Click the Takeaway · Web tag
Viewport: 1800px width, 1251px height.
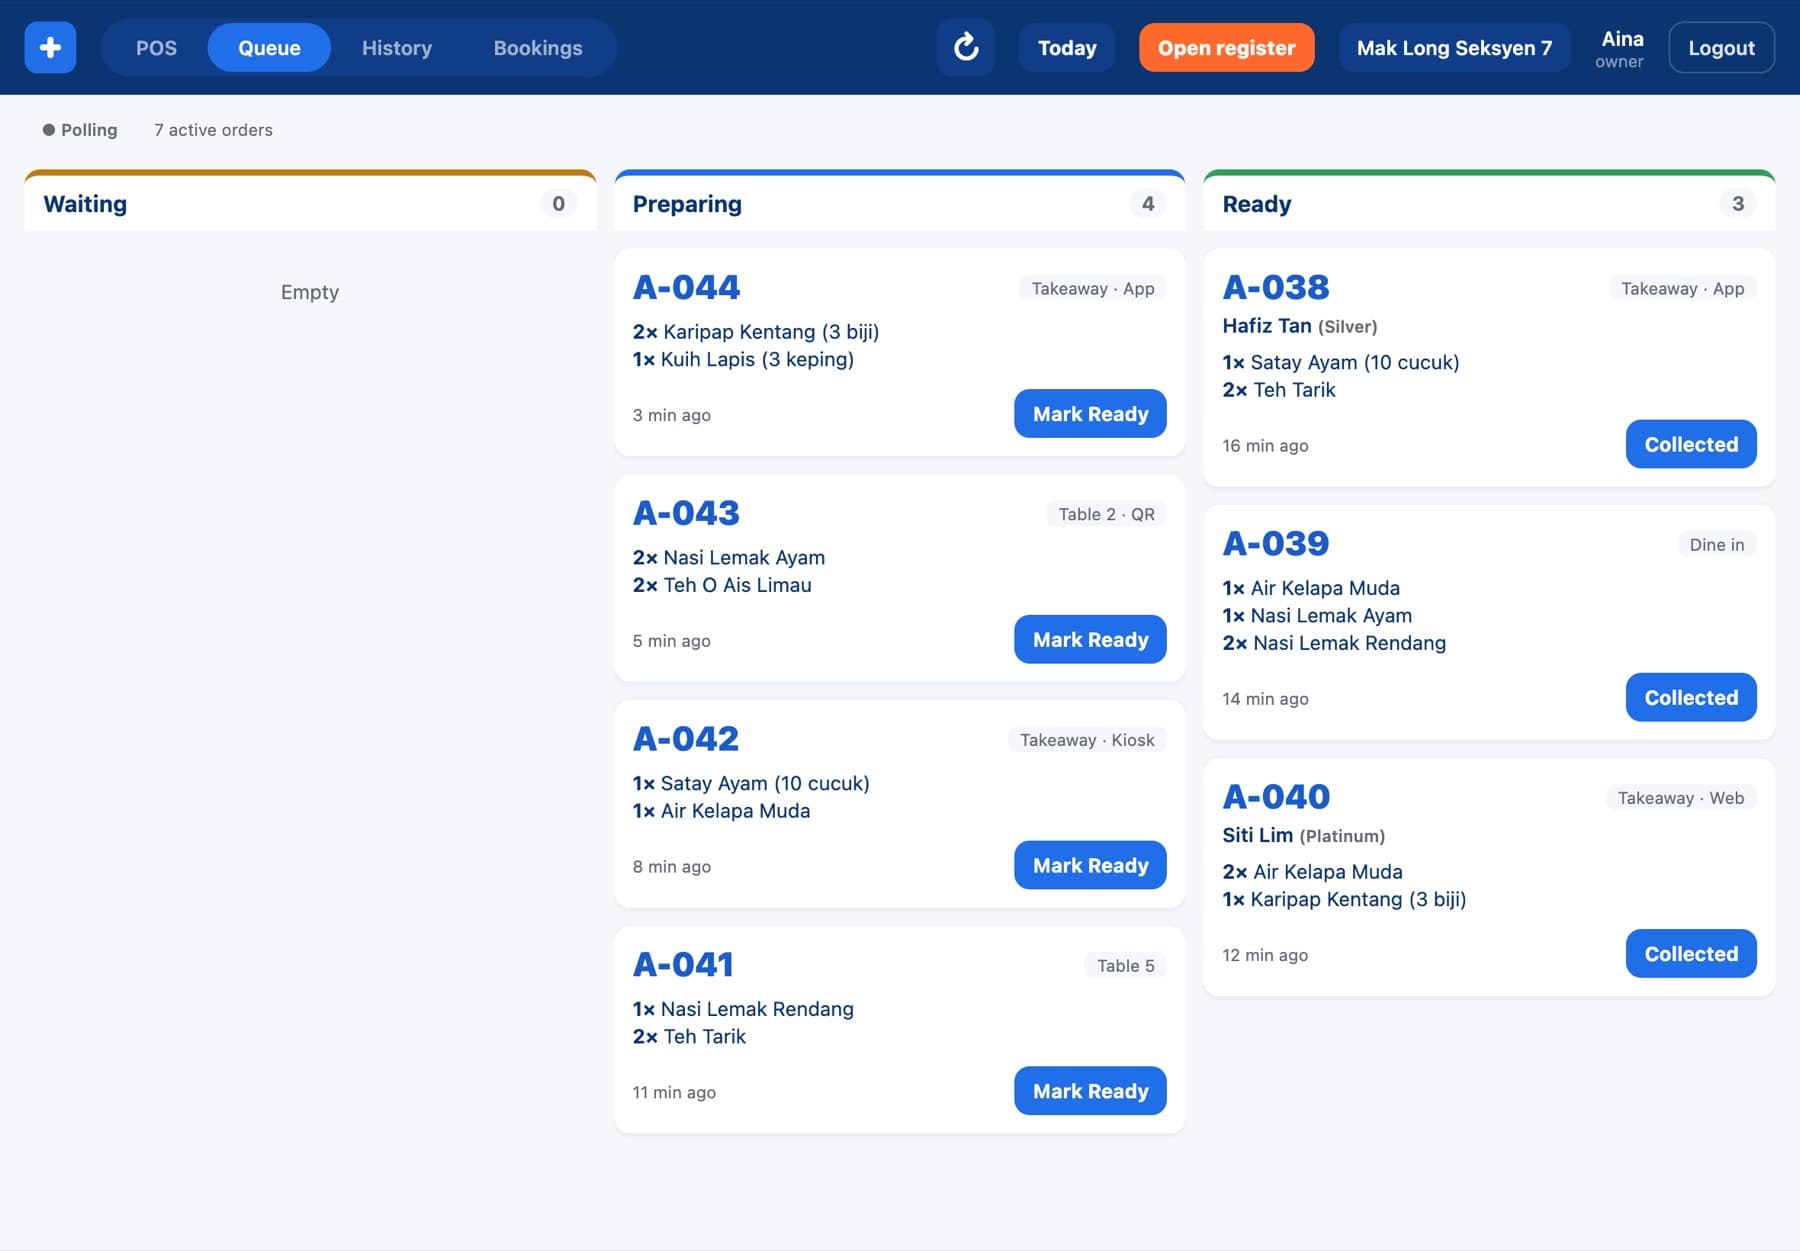pyautogui.click(x=1681, y=798)
